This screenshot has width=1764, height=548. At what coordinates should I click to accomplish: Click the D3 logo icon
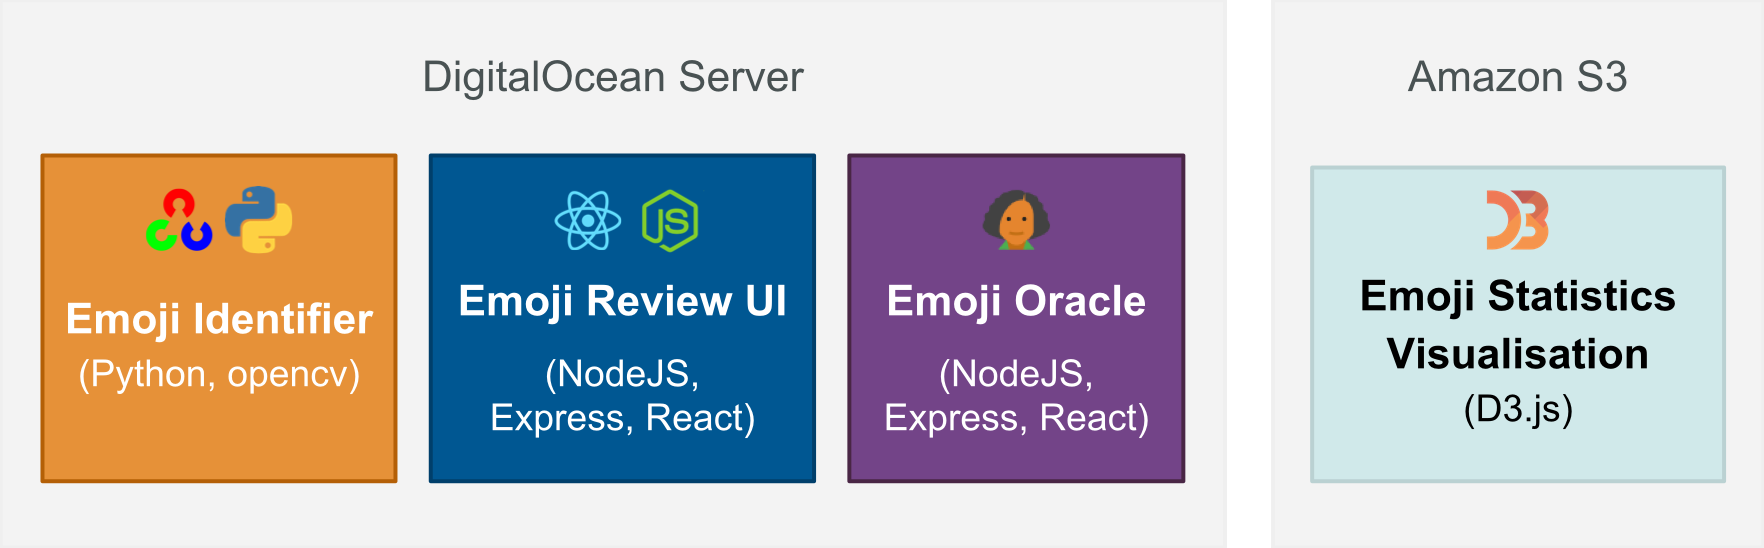pos(1517,220)
